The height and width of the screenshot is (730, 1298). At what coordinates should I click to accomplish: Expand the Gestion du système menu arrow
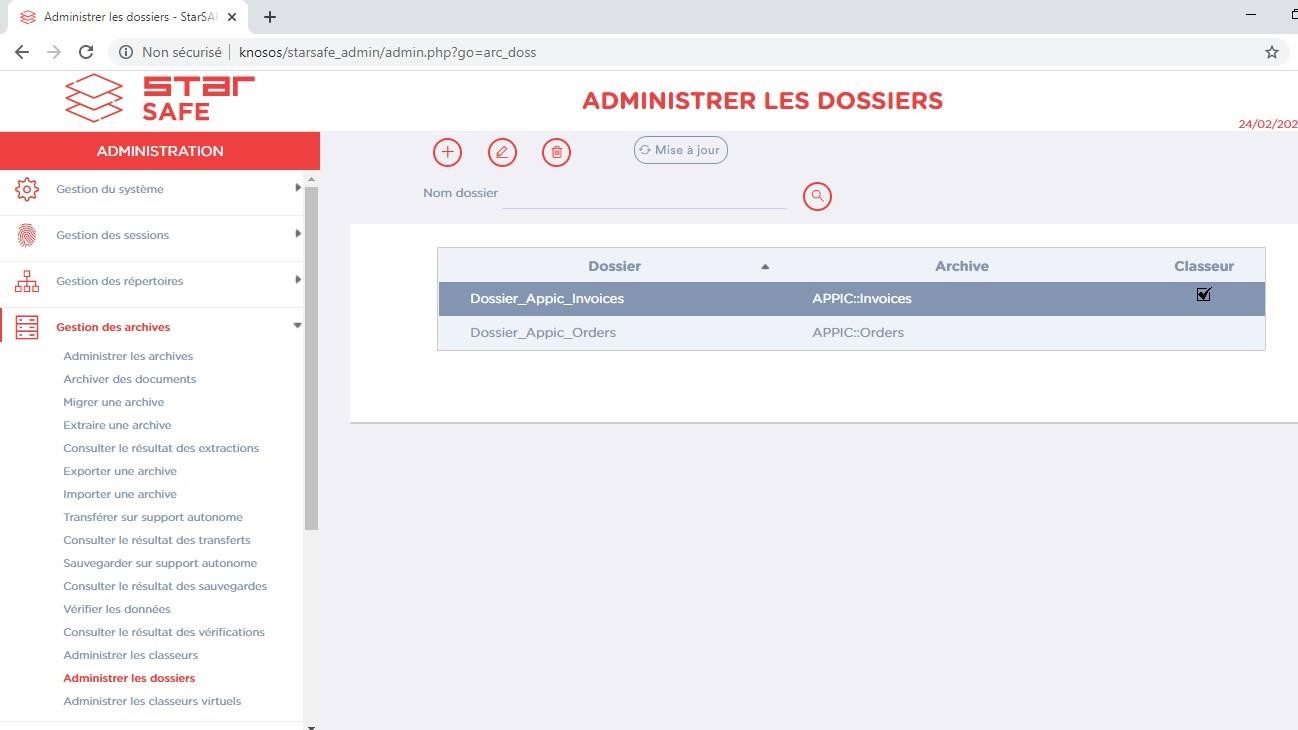pyautogui.click(x=297, y=188)
